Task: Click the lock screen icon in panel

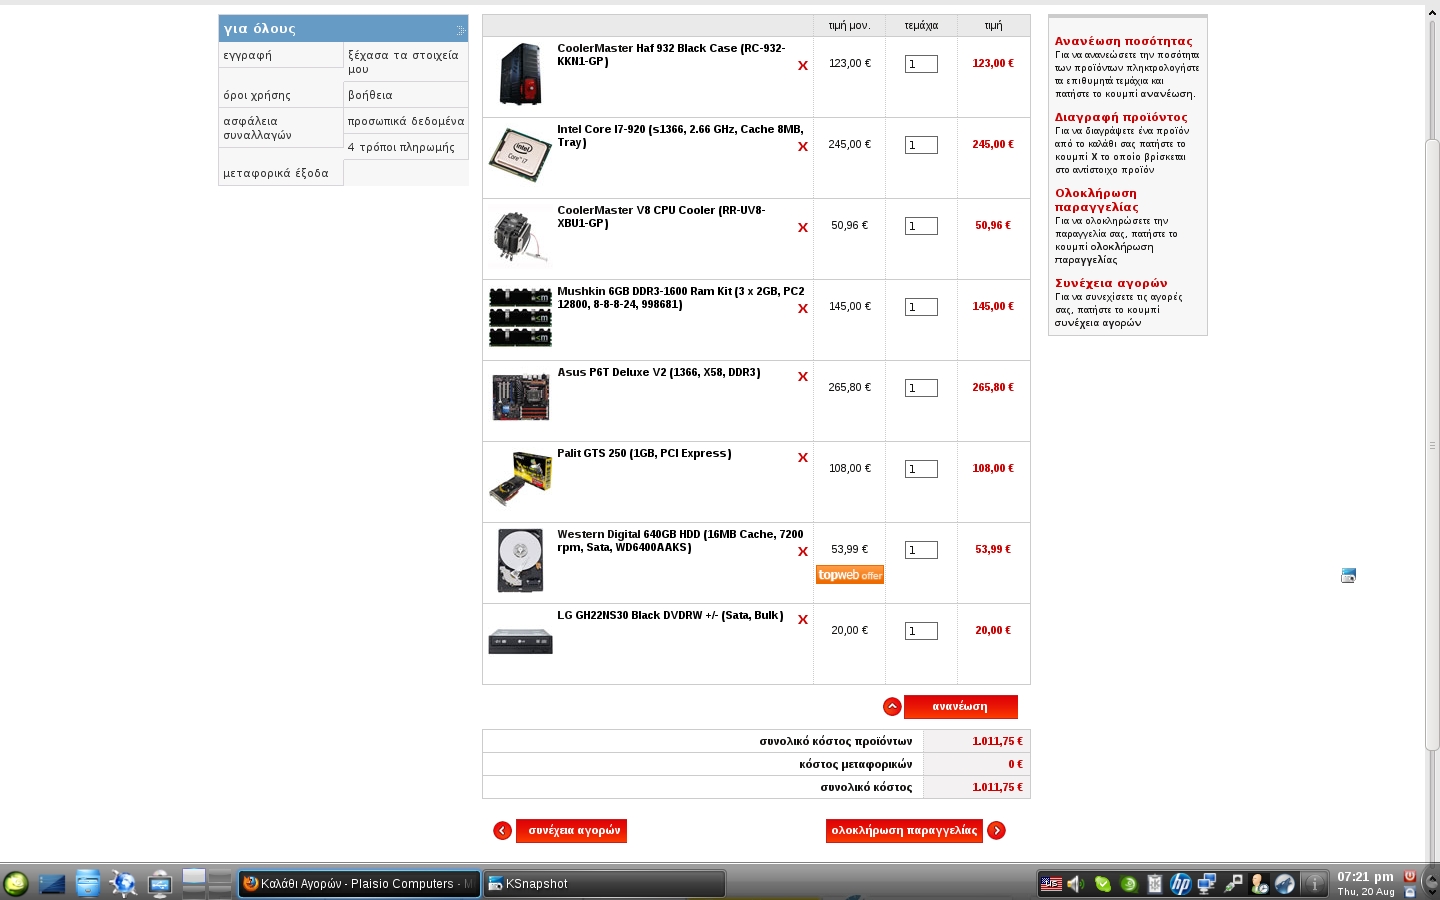Action: [x=1410, y=891]
